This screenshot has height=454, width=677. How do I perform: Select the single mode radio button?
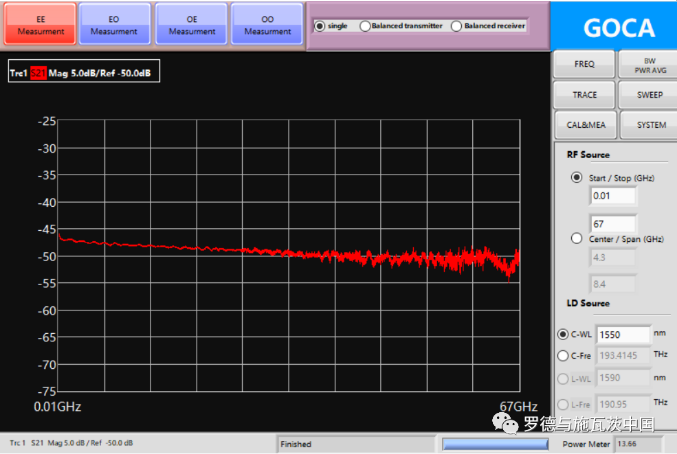(320, 26)
